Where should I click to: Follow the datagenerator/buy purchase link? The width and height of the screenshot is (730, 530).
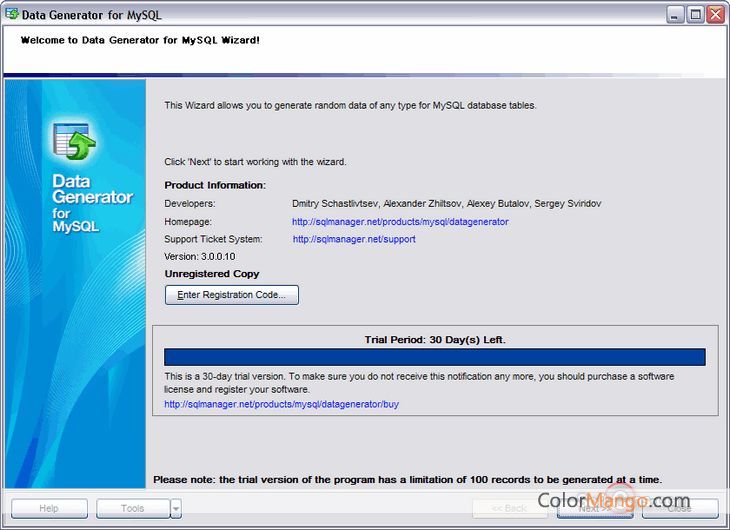click(281, 404)
